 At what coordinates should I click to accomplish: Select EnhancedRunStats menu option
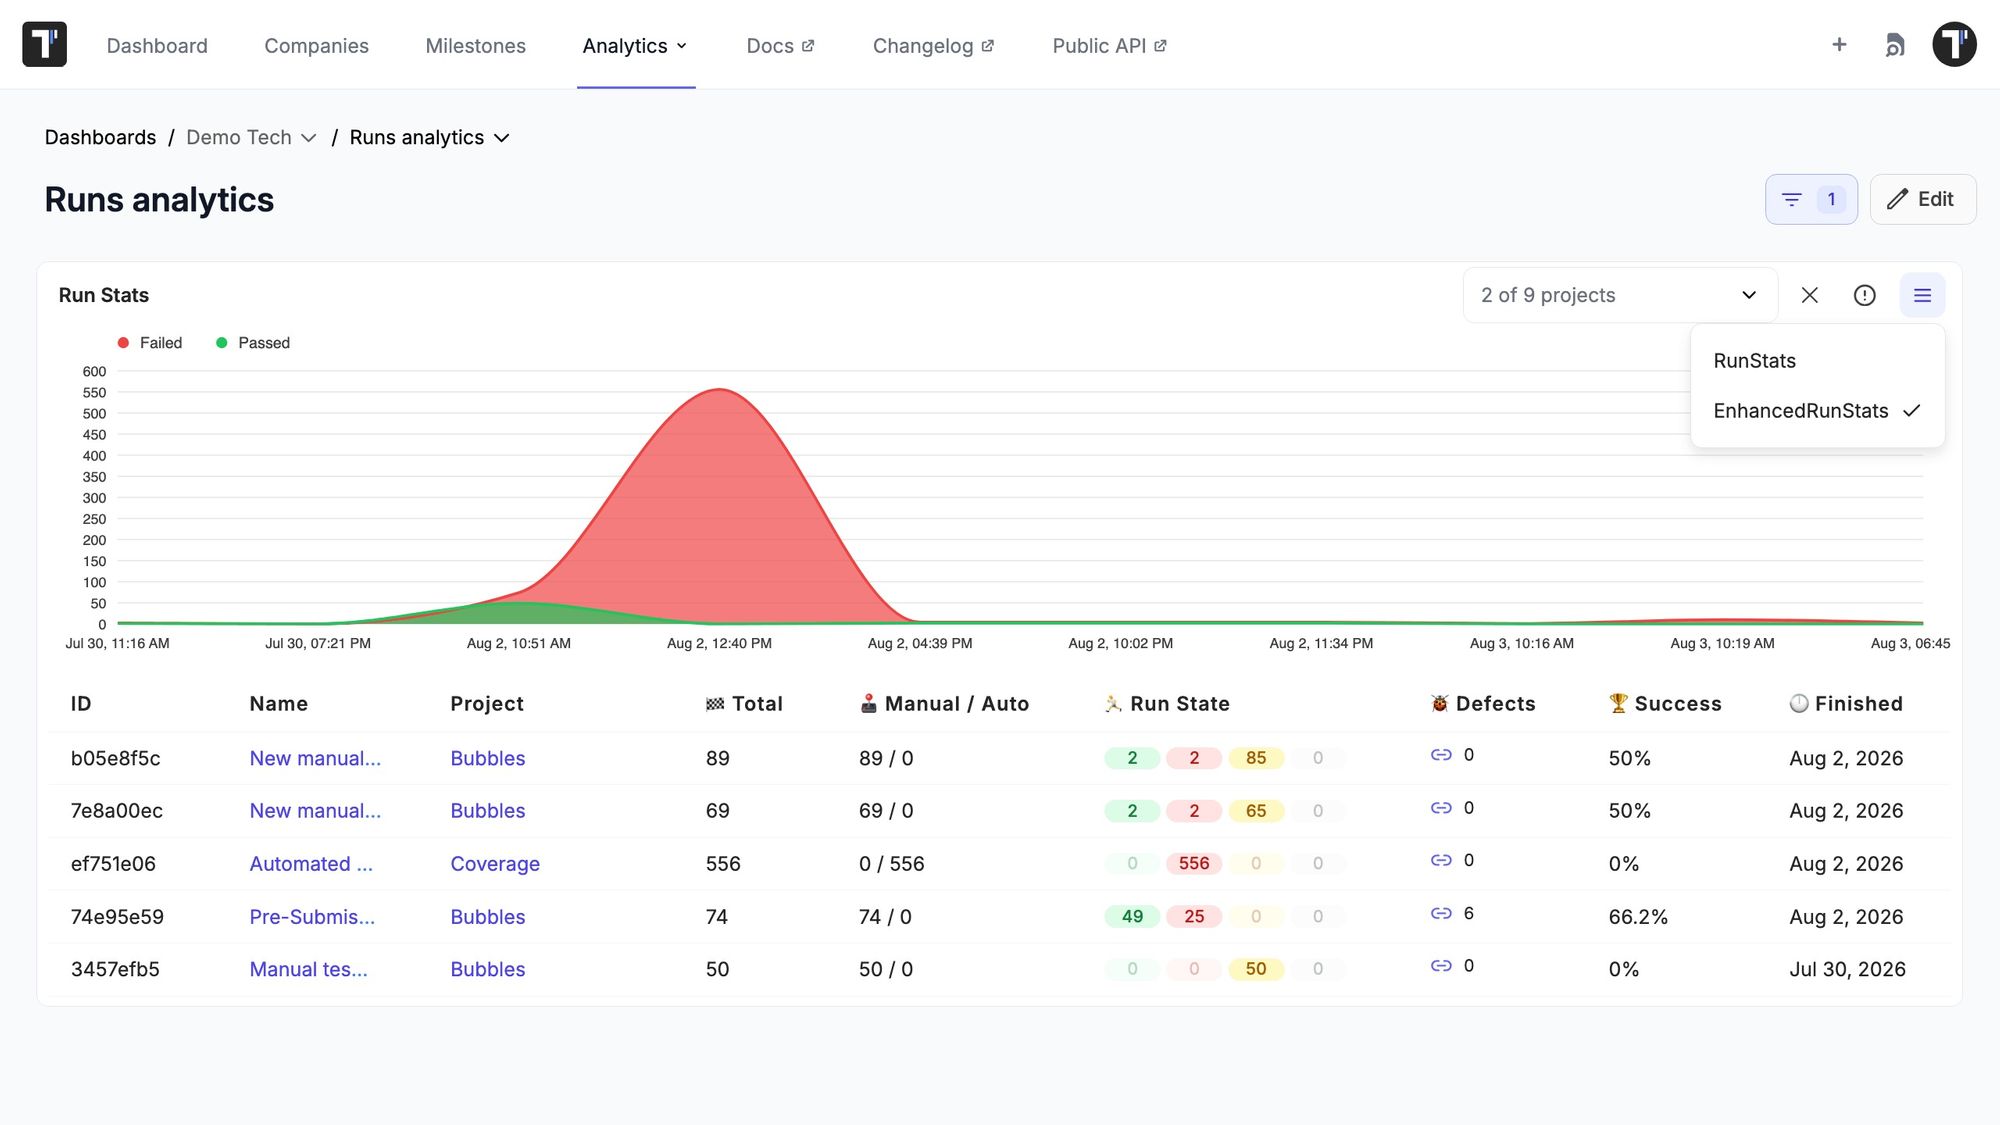[x=1817, y=411]
